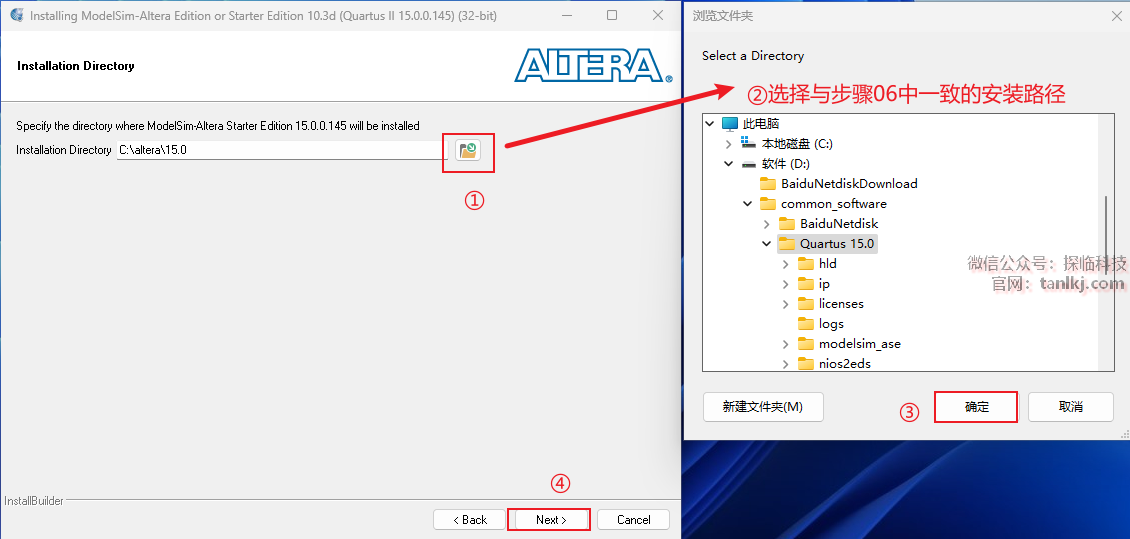Dismiss folder dialog with 取消
Image resolution: width=1130 pixels, height=539 pixels.
1071,407
